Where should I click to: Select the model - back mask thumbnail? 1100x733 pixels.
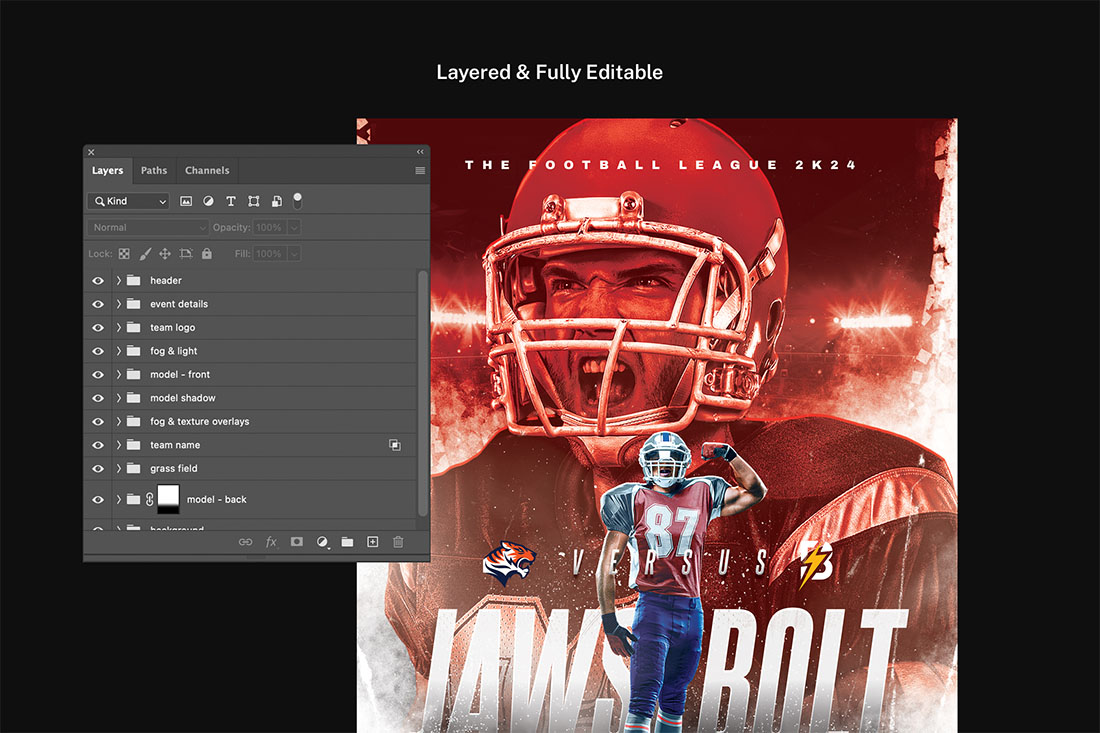pyautogui.click(x=168, y=499)
